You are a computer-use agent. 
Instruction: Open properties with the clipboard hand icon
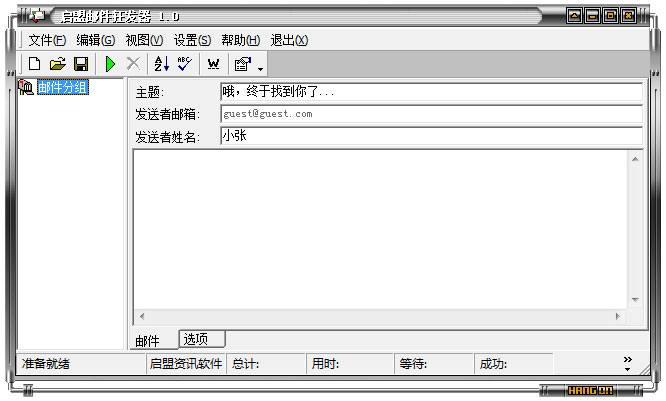(x=243, y=64)
